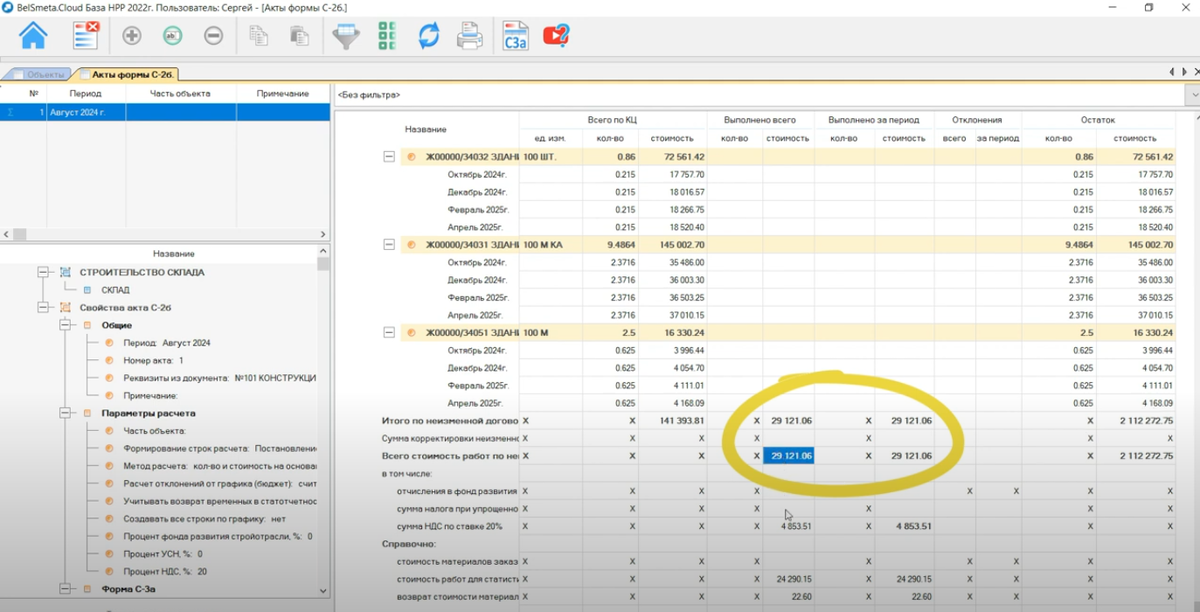Open the red video help icon
This screenshot has width=1200, height=612.
tap(556, 36)
